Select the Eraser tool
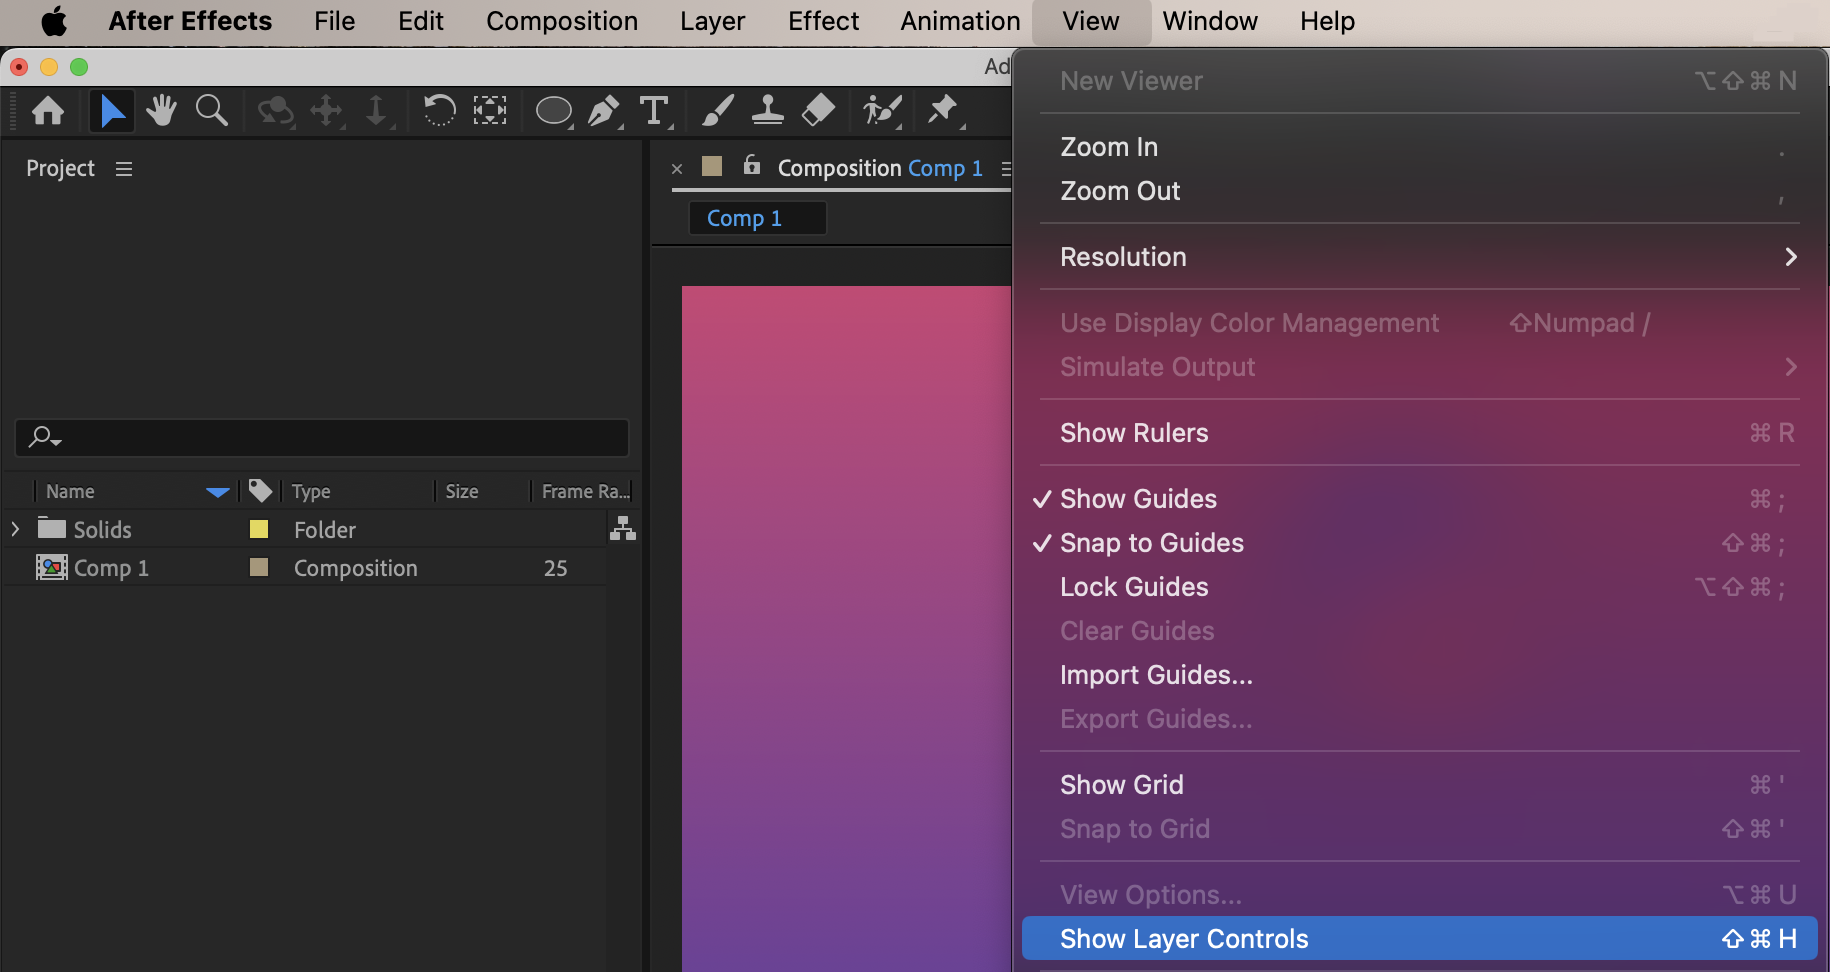Viewport: 1830px width, 972px height. pos(818,110)
